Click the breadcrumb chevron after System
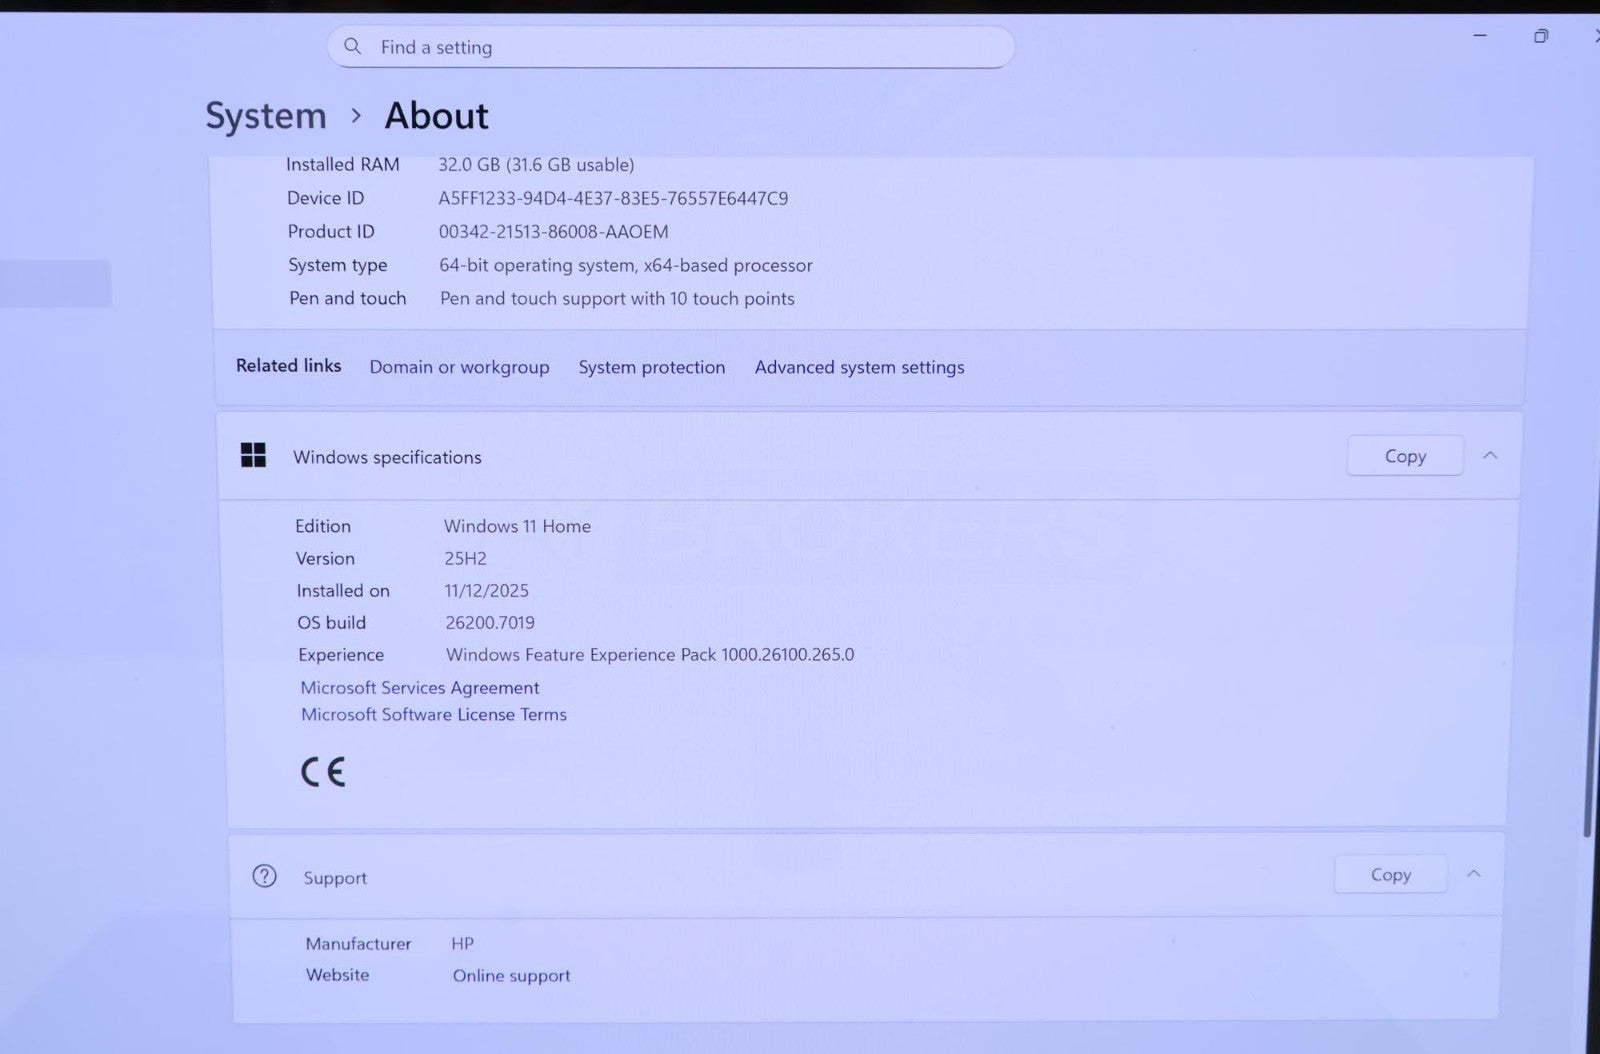The height and width of the screenshot is (1054, 1600). pos(356,116)
